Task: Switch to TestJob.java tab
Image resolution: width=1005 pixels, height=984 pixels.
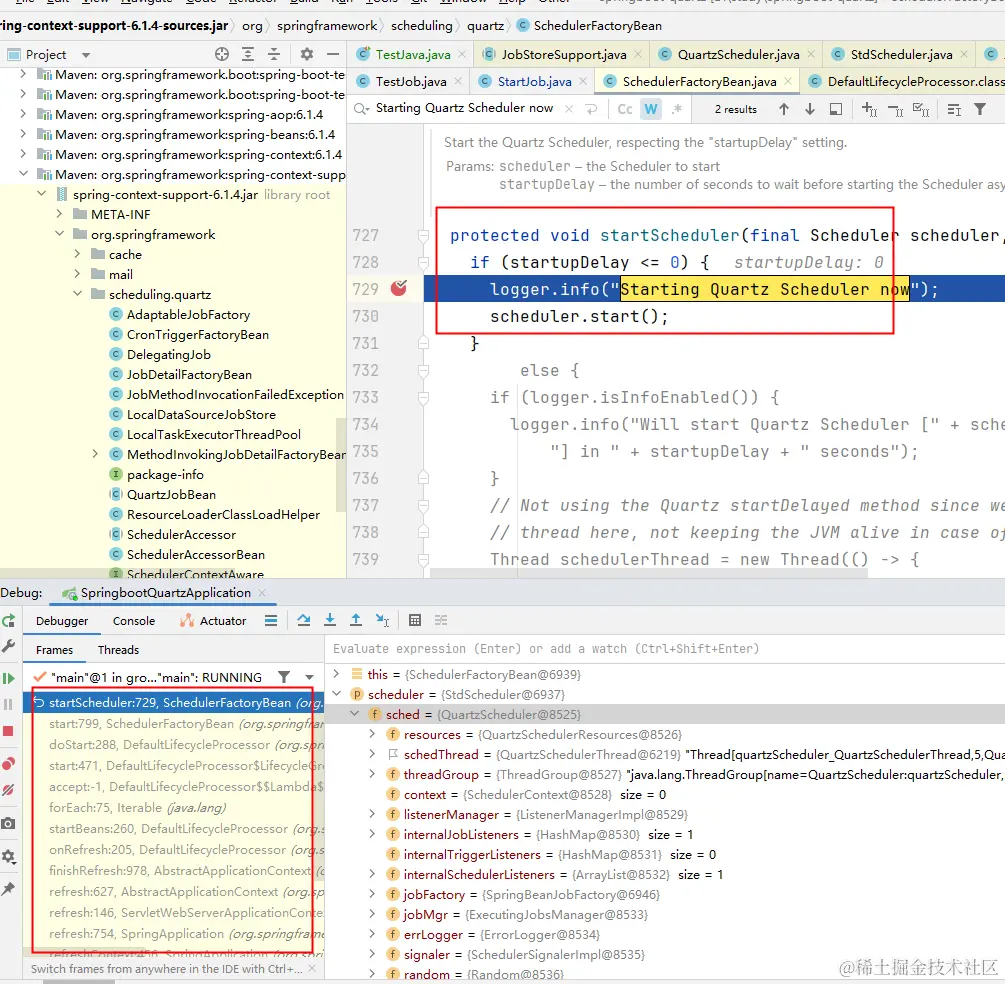Action: coord(410,82)
